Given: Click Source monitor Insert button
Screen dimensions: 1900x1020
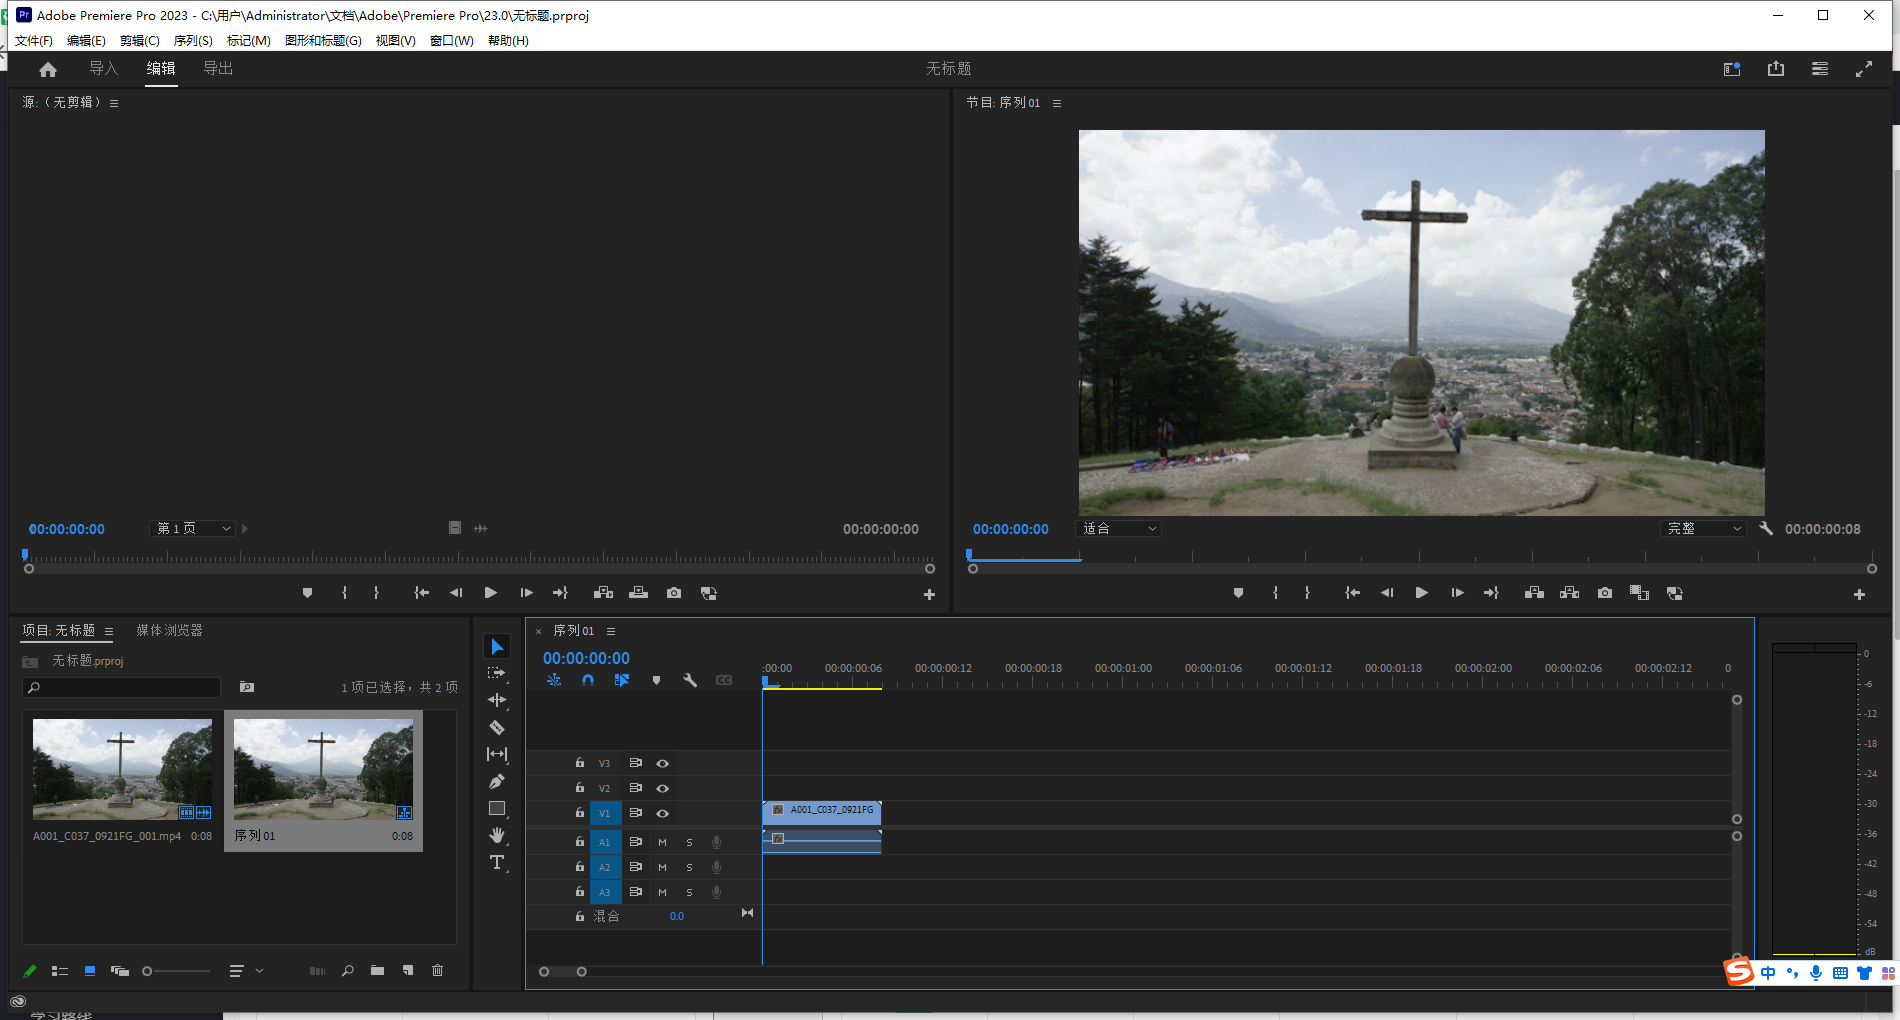Looking at the screenshot, I should point(603,593).
